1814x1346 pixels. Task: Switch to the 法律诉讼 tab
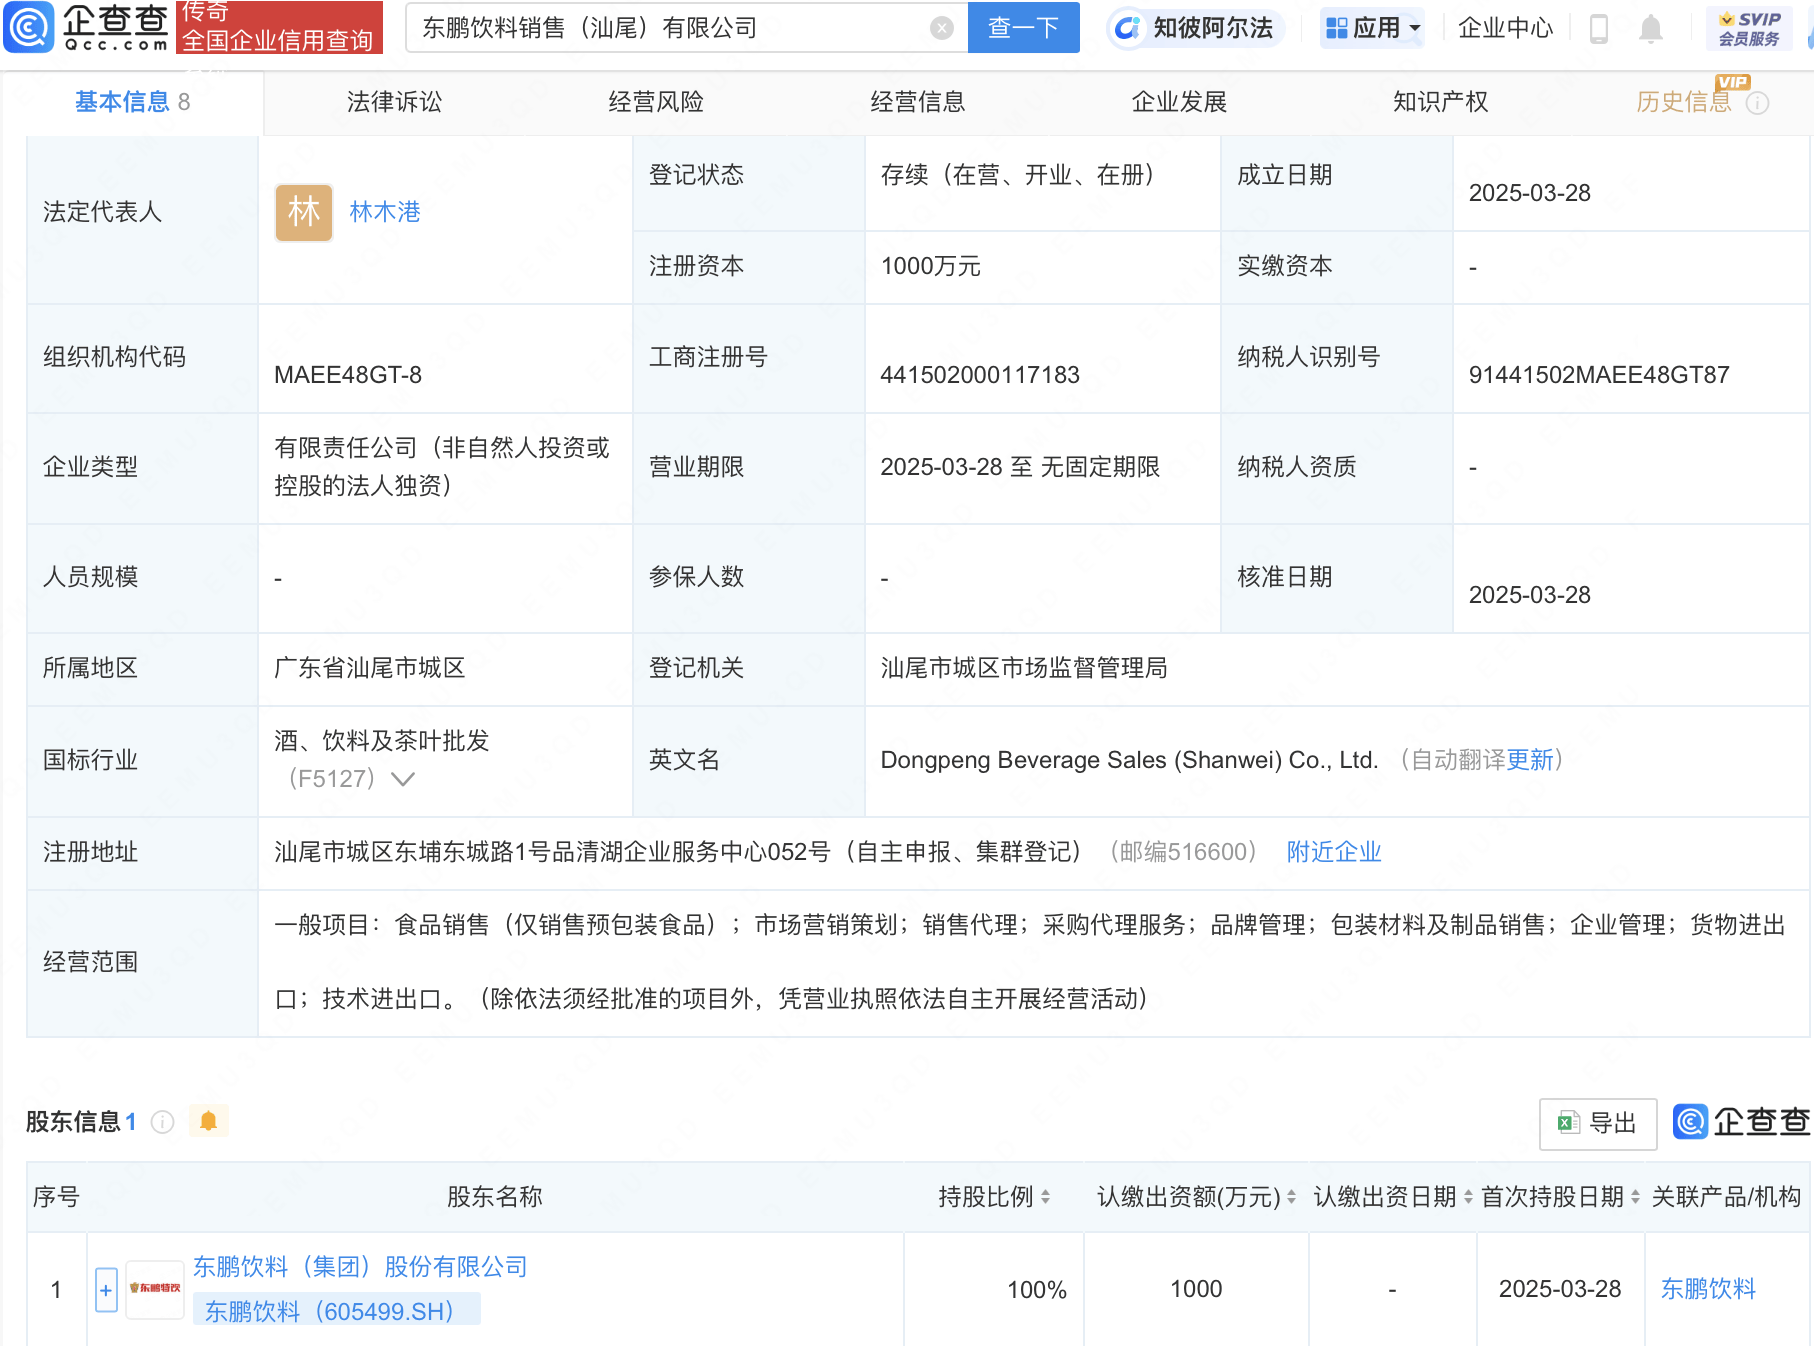[x=394, y=102]
